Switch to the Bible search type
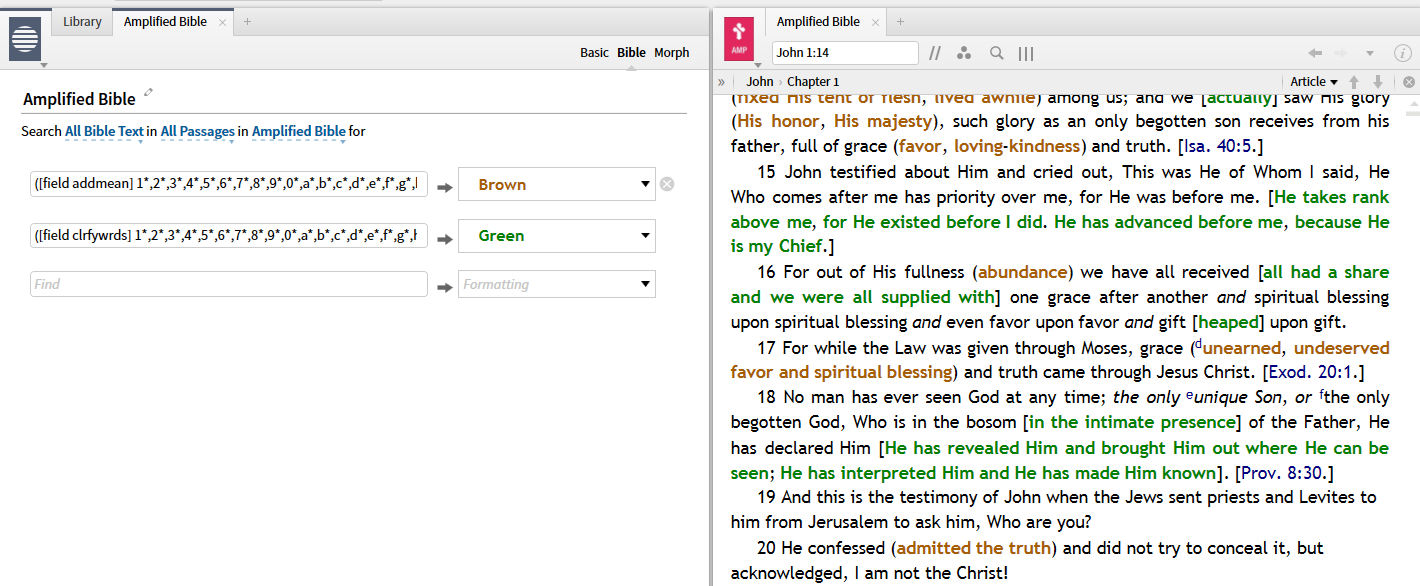 [631, 53]
